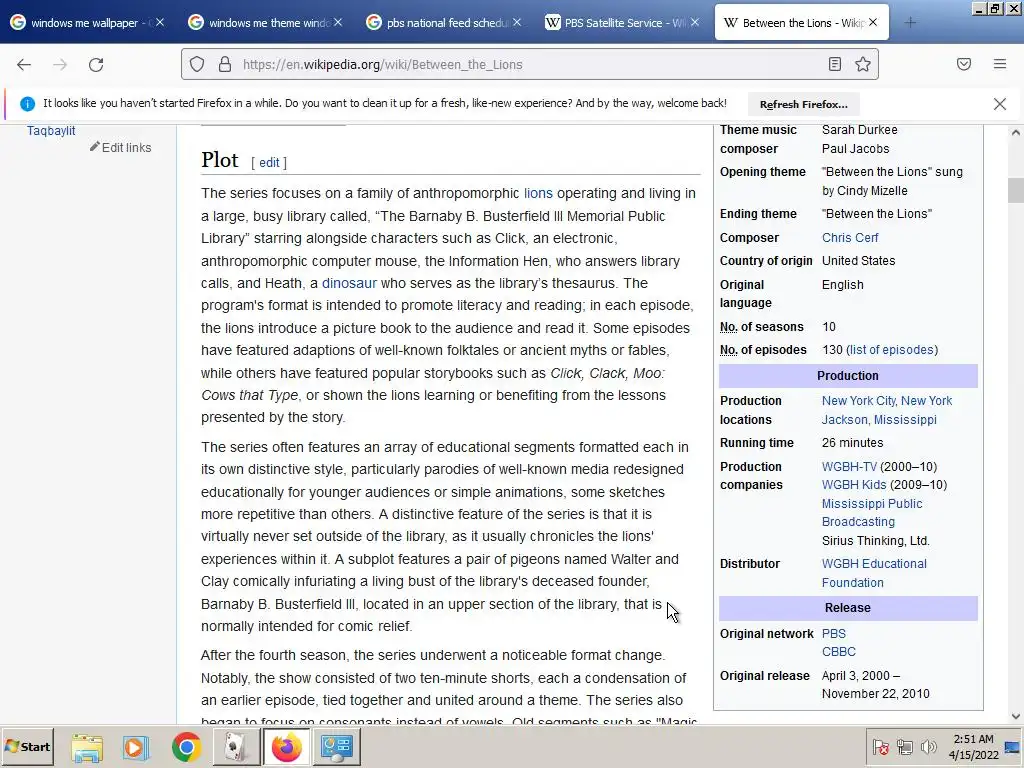The height and width of the screenshot is (768, 1024).
Task: Close the 'windows me wallpaper' tab
Action: coord(160,22)
